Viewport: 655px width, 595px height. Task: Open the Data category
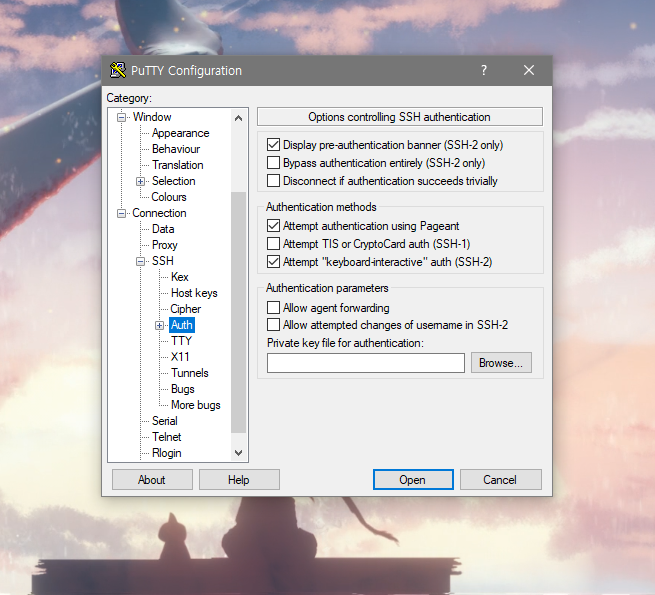tap(163, 229)
